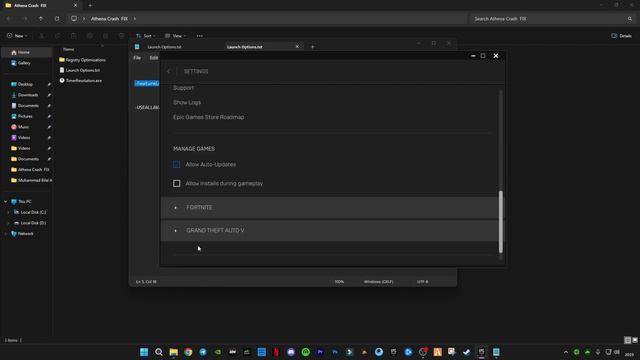The width and height of the screenshot is (640, 360).
Task: Switch to Notepad from the taskbar
Action: coord(496,352)
